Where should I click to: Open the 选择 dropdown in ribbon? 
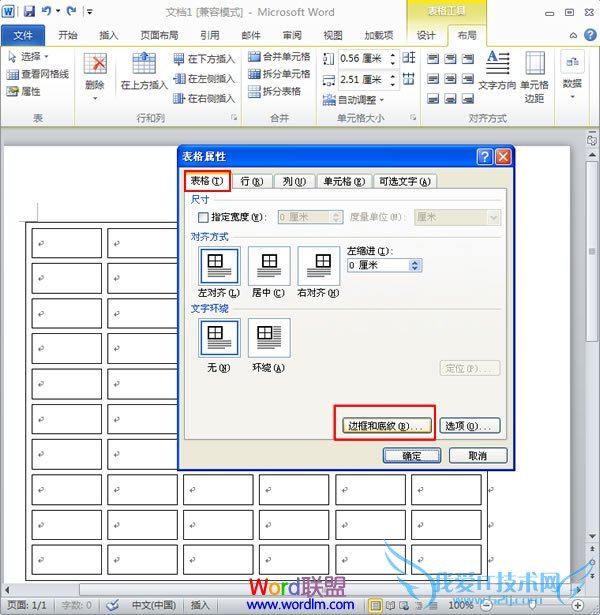click(28, 56)
